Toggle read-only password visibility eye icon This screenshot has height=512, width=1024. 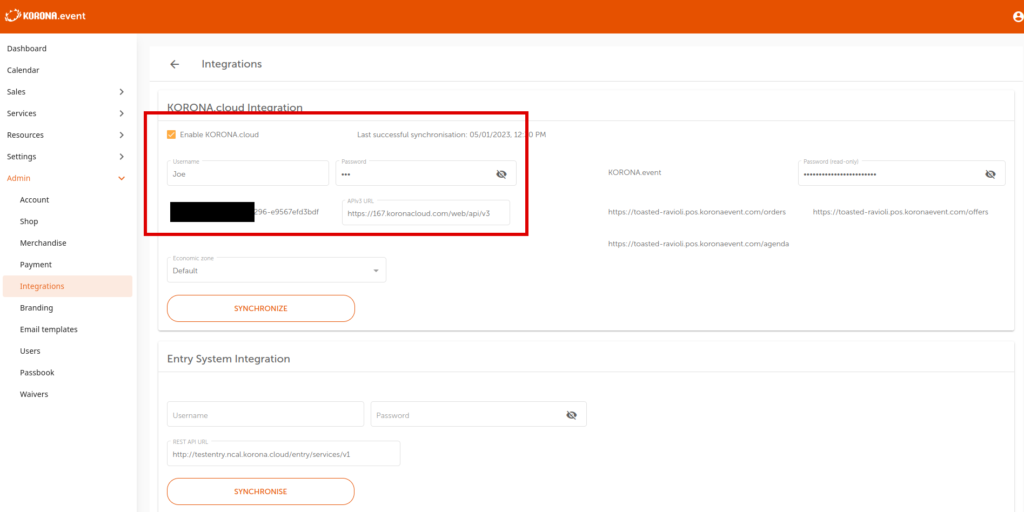pyautogui.click(x=990, y=174)
